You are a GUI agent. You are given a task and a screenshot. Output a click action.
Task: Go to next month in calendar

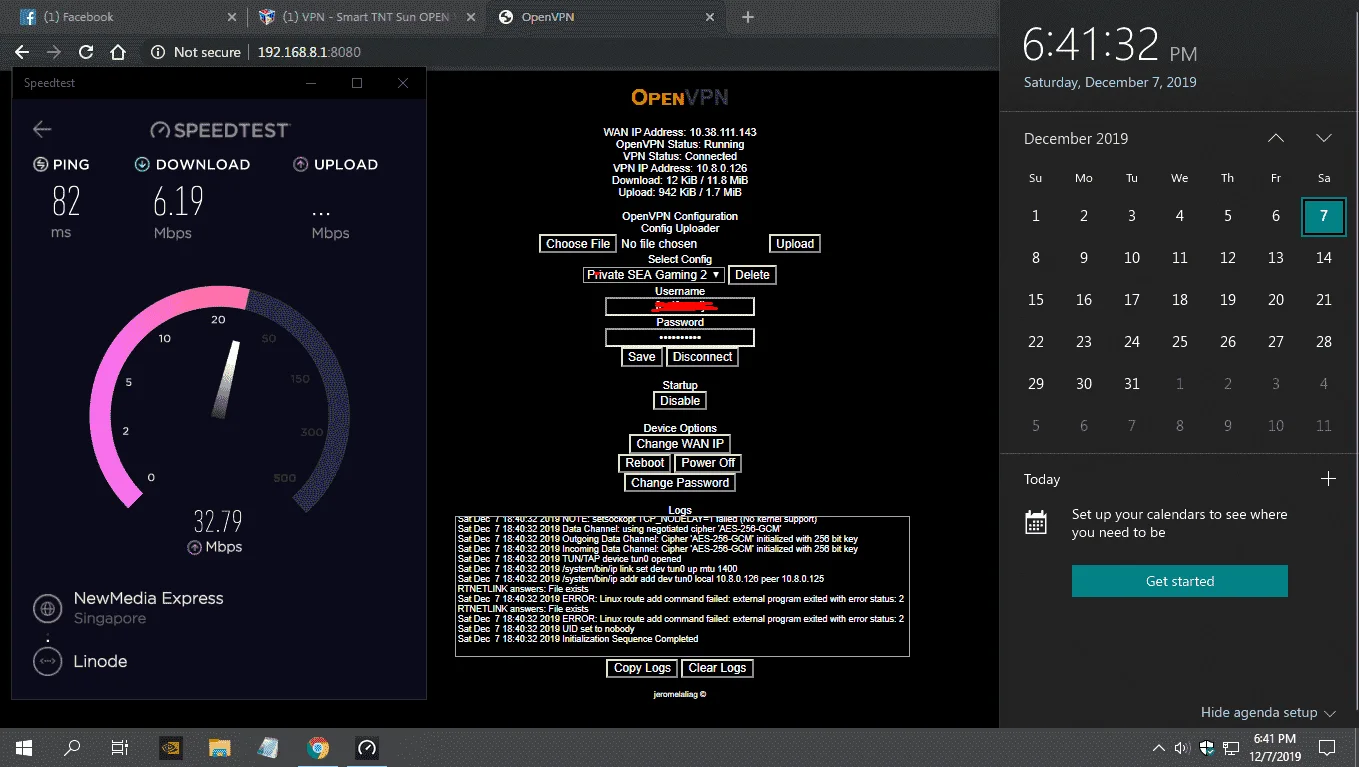[1324, 138]
